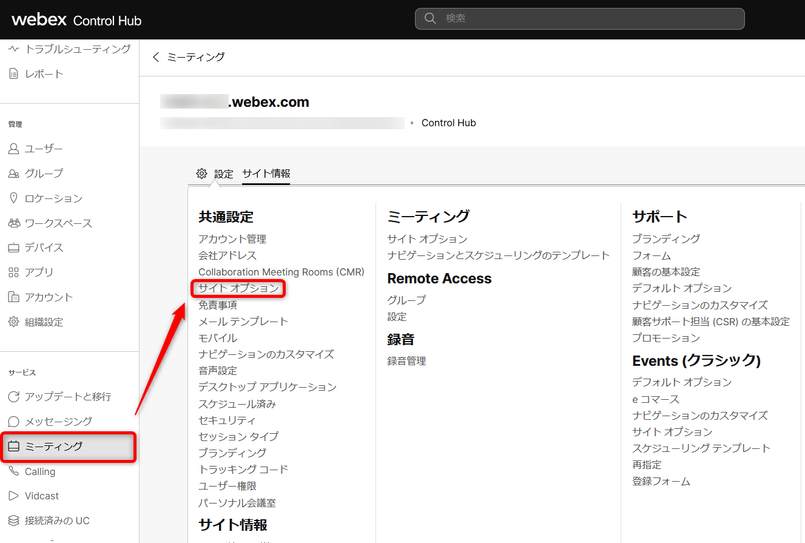Click the Devices icon in sidebar
Image resolution: width=805 pixels, height=543 pixels.
click(x=14, y=248)
